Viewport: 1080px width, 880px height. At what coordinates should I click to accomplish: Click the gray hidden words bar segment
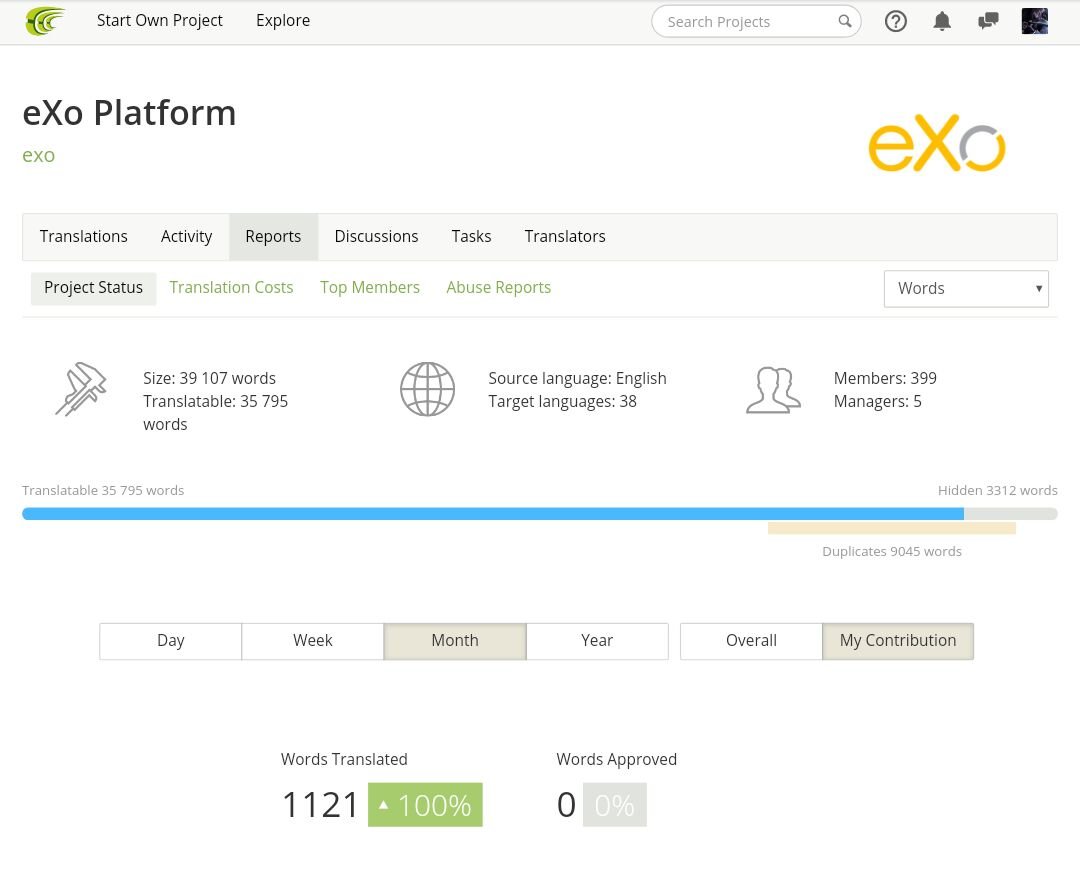(x=1010, y=514)
